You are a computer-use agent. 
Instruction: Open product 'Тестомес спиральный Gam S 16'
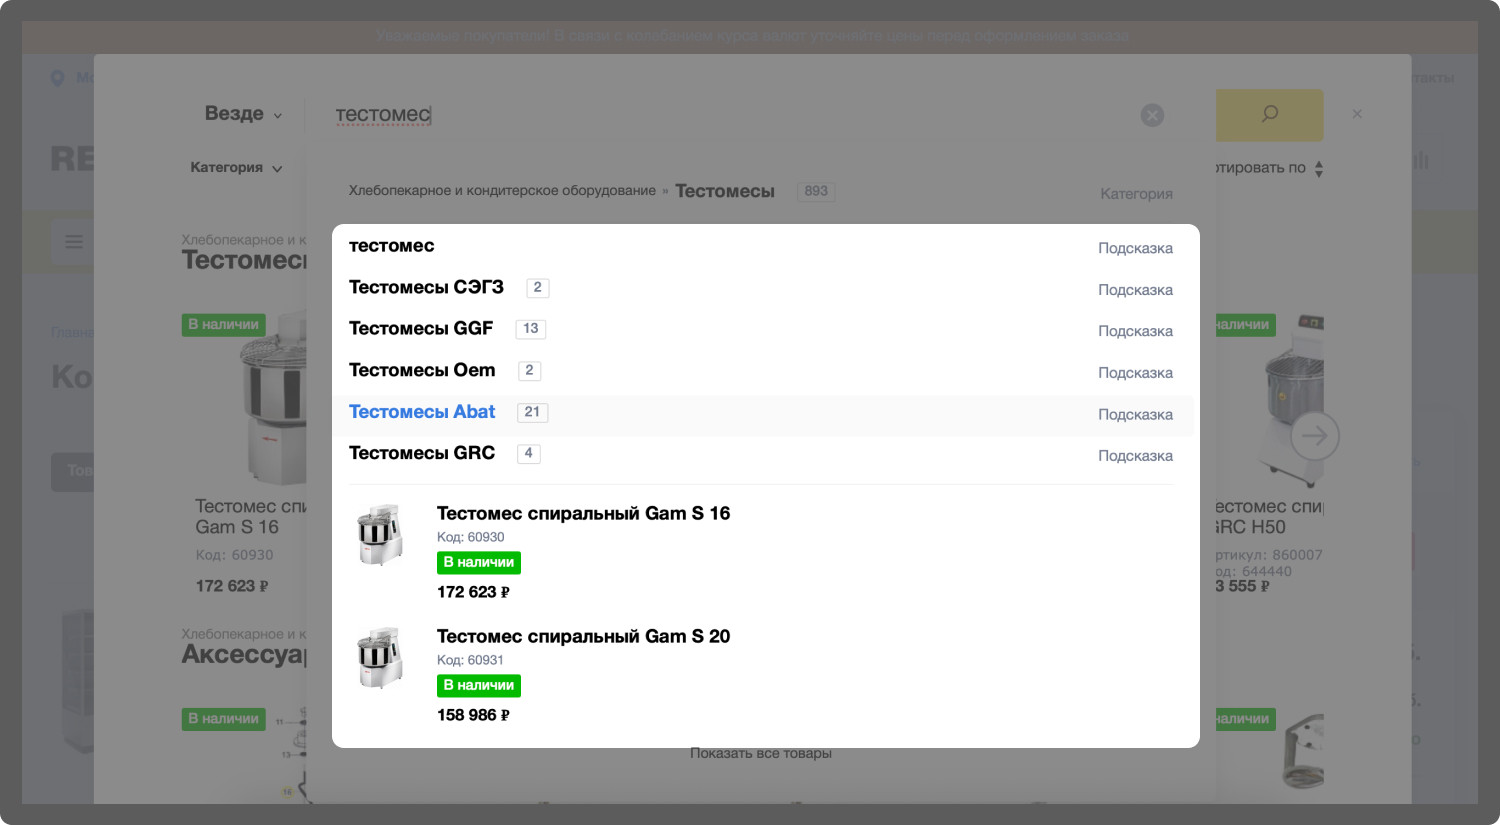tap(583, 513)
